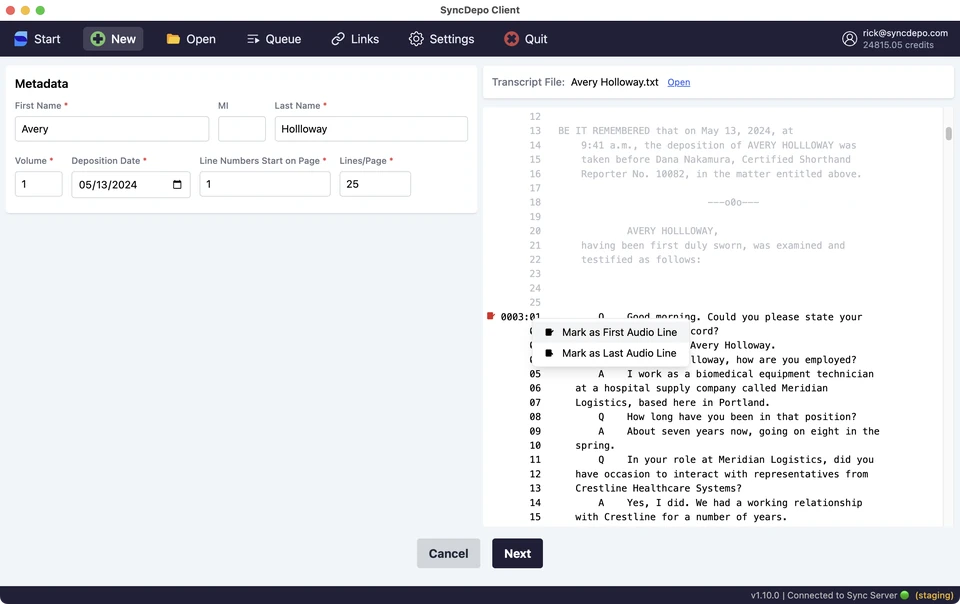Focus the empty MI field
Viewport: 960px width, 604px height.
(x=242, y=129)
